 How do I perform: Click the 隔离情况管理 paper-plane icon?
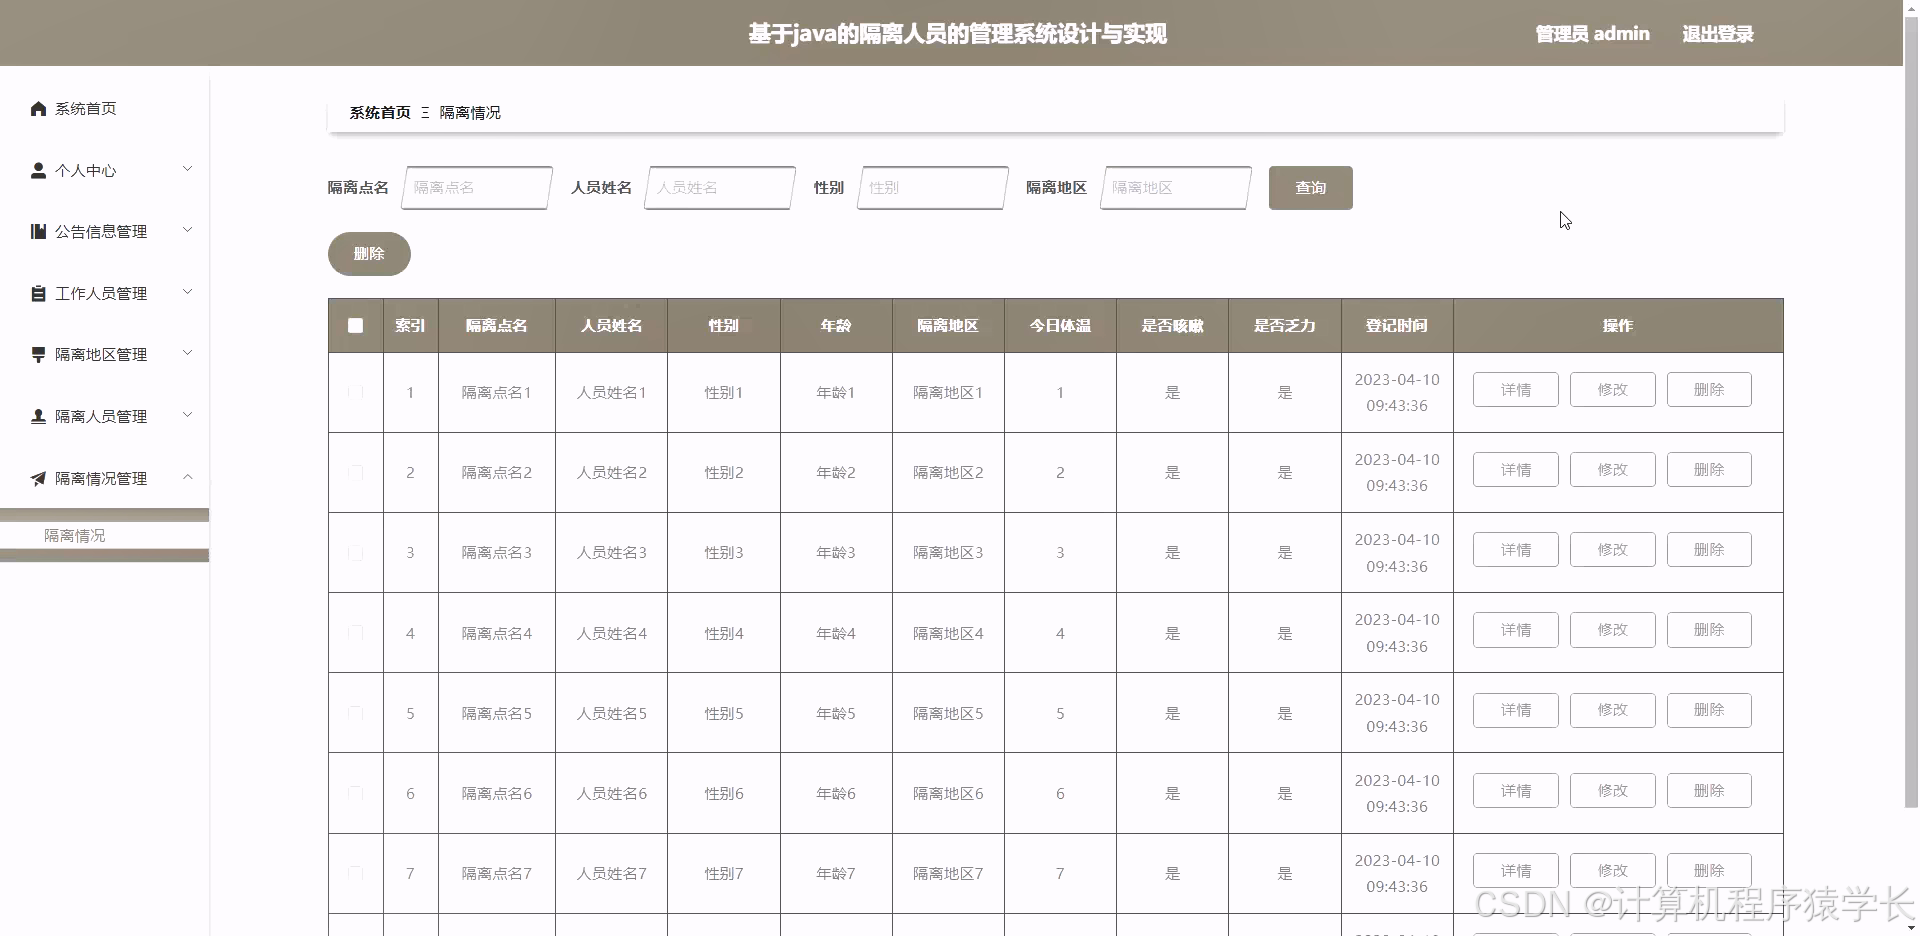38,478
